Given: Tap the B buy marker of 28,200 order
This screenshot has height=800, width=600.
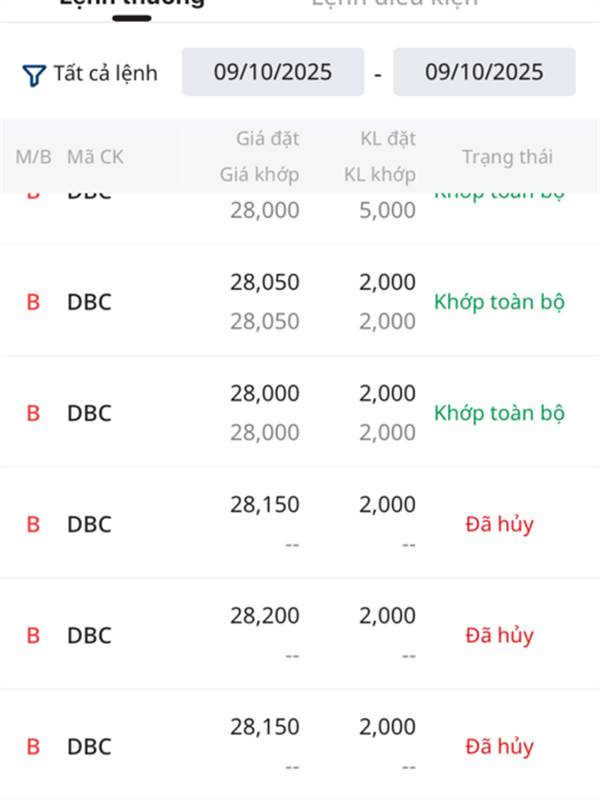Looking at the screenshot, I should click(33, 635).
